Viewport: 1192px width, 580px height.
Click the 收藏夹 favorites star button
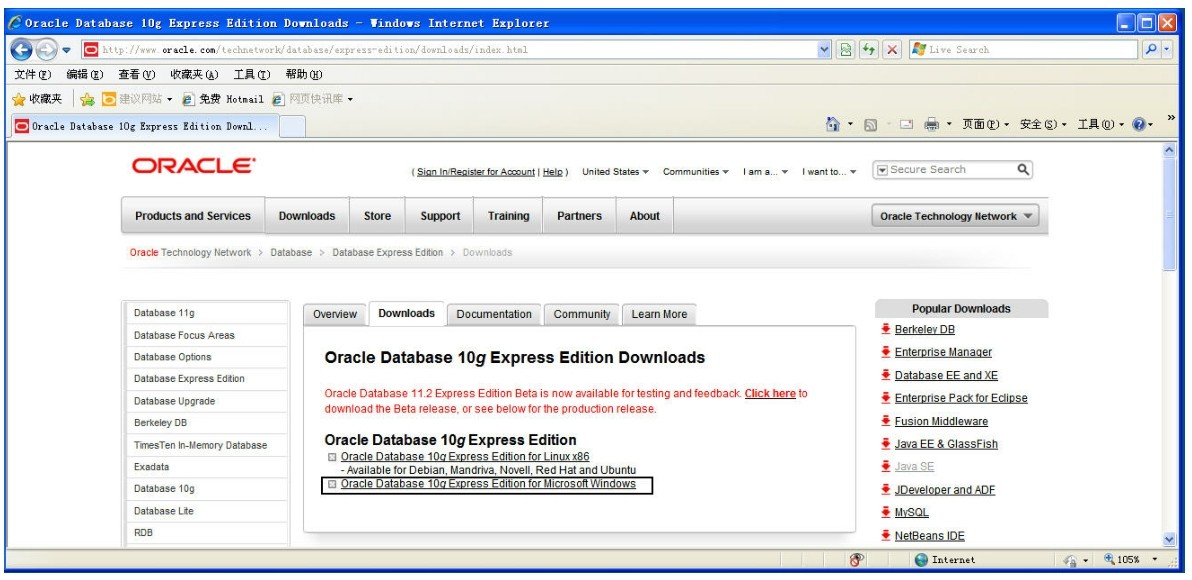(x=37, y=99)
